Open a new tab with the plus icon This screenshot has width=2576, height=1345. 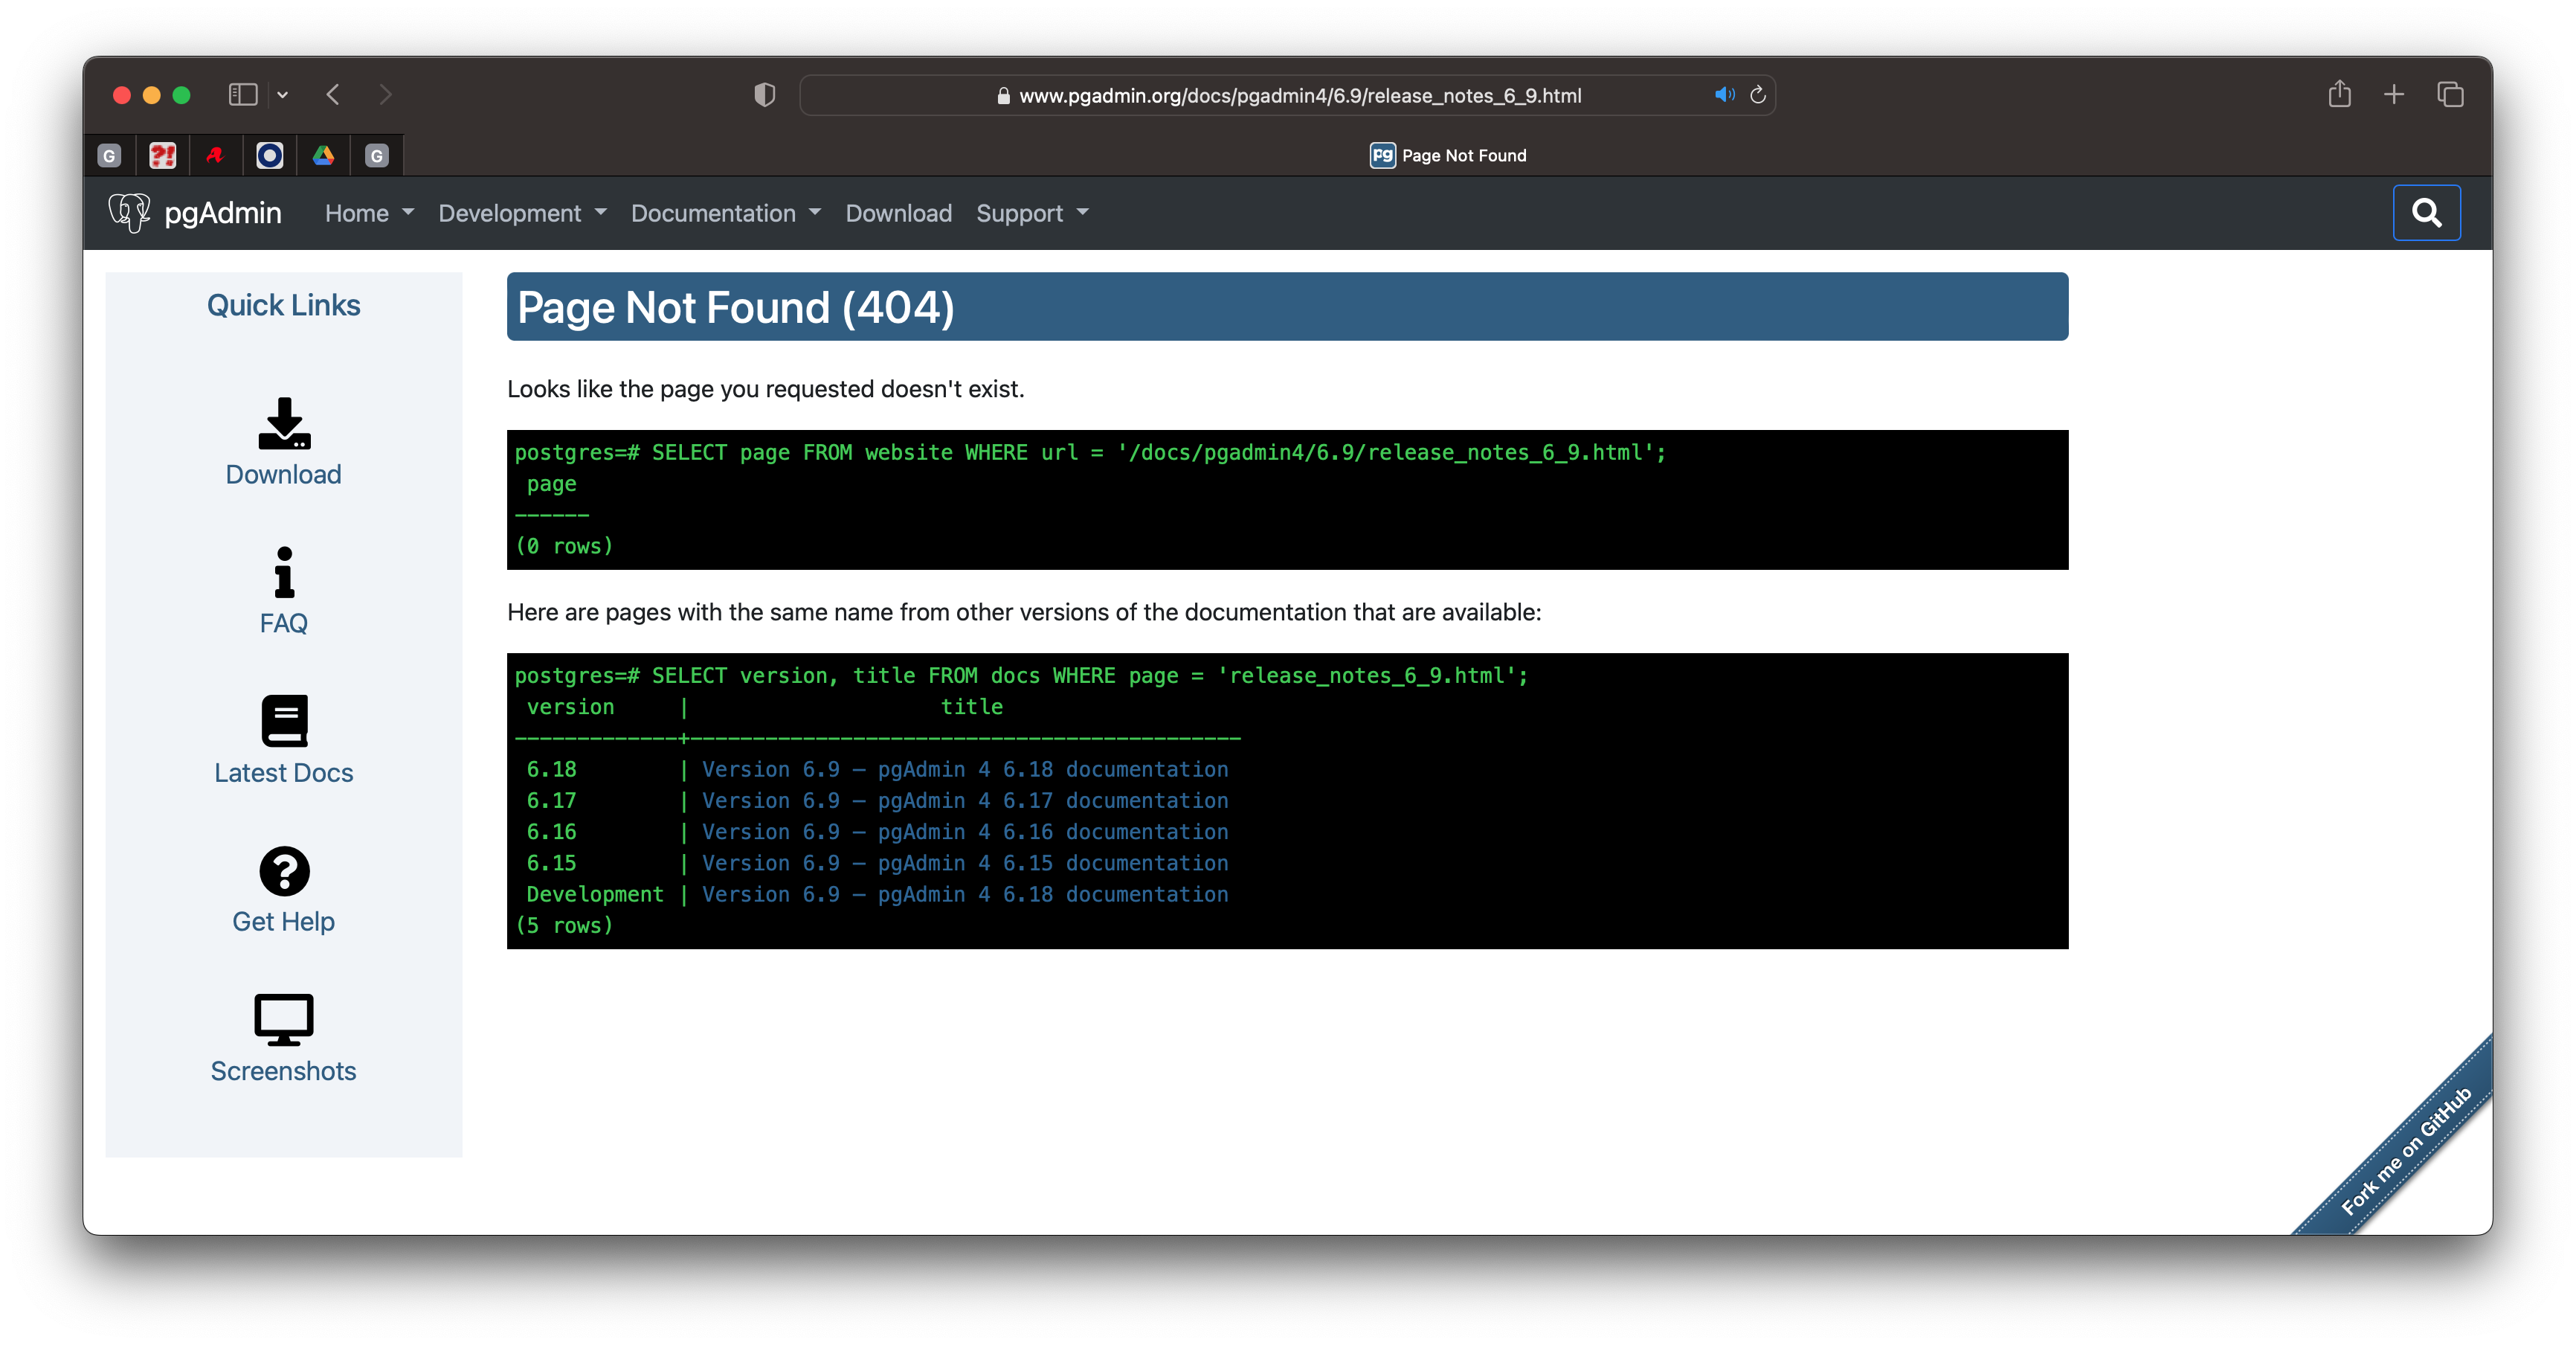(2394, 95)
